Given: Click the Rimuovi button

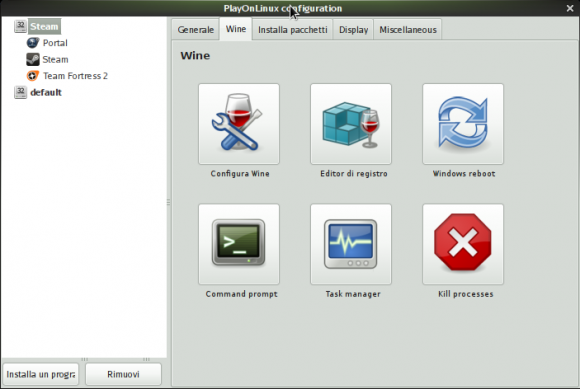Looking at the screenshot, I should point(123,374).
